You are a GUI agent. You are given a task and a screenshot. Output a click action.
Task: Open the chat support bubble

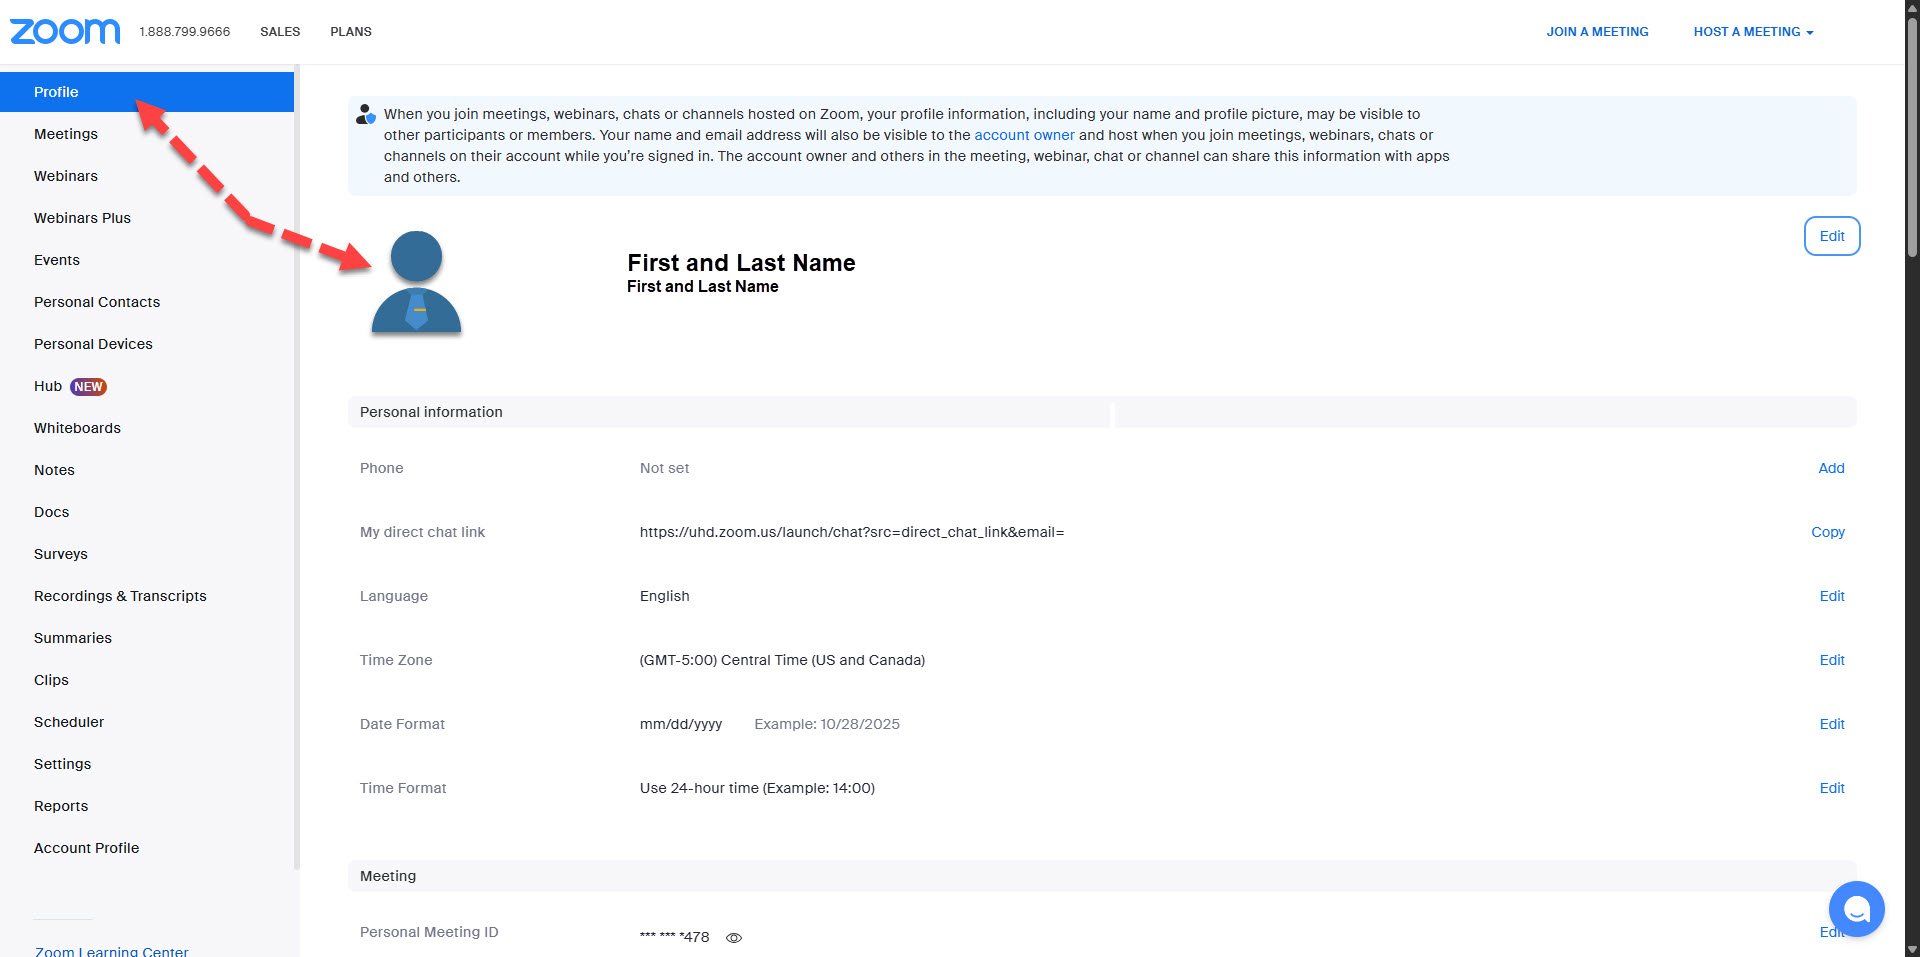pos(1856,908)
